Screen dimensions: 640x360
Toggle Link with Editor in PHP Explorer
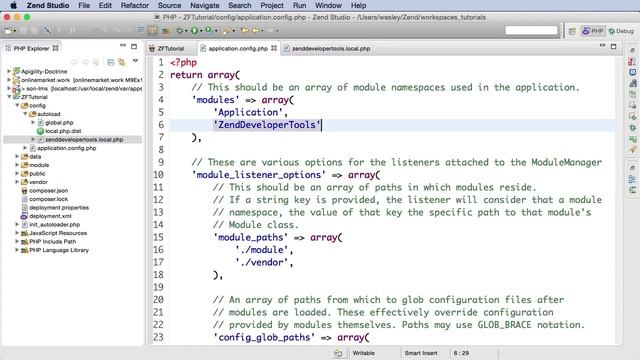tap(122, 62)
